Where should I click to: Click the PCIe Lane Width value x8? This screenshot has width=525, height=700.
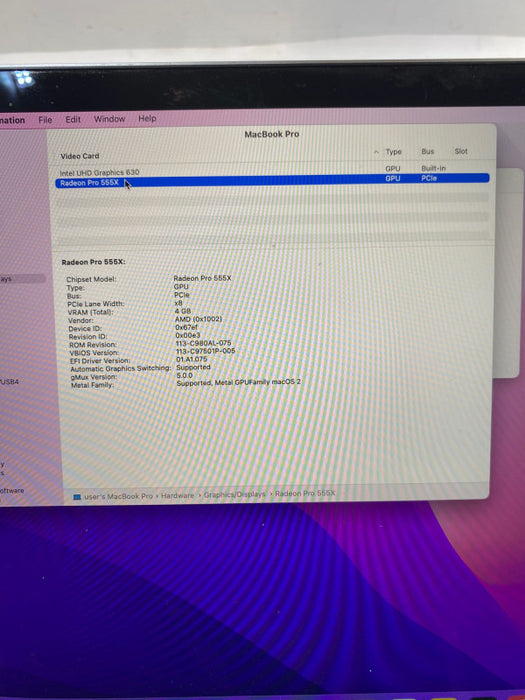point(178,303)
